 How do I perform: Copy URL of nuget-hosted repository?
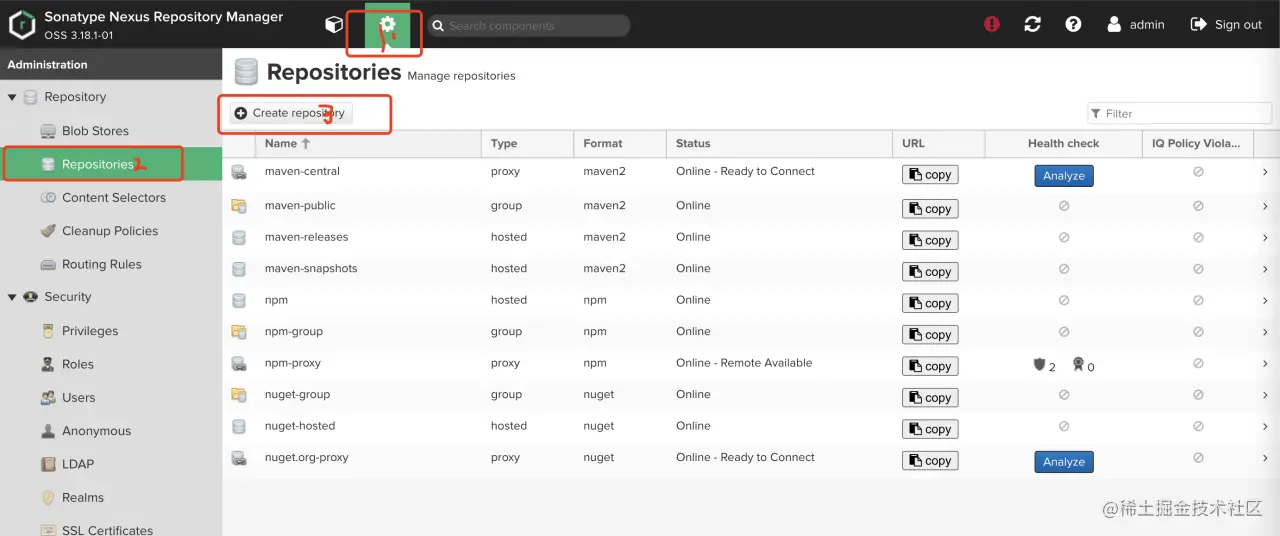[930, 429]
